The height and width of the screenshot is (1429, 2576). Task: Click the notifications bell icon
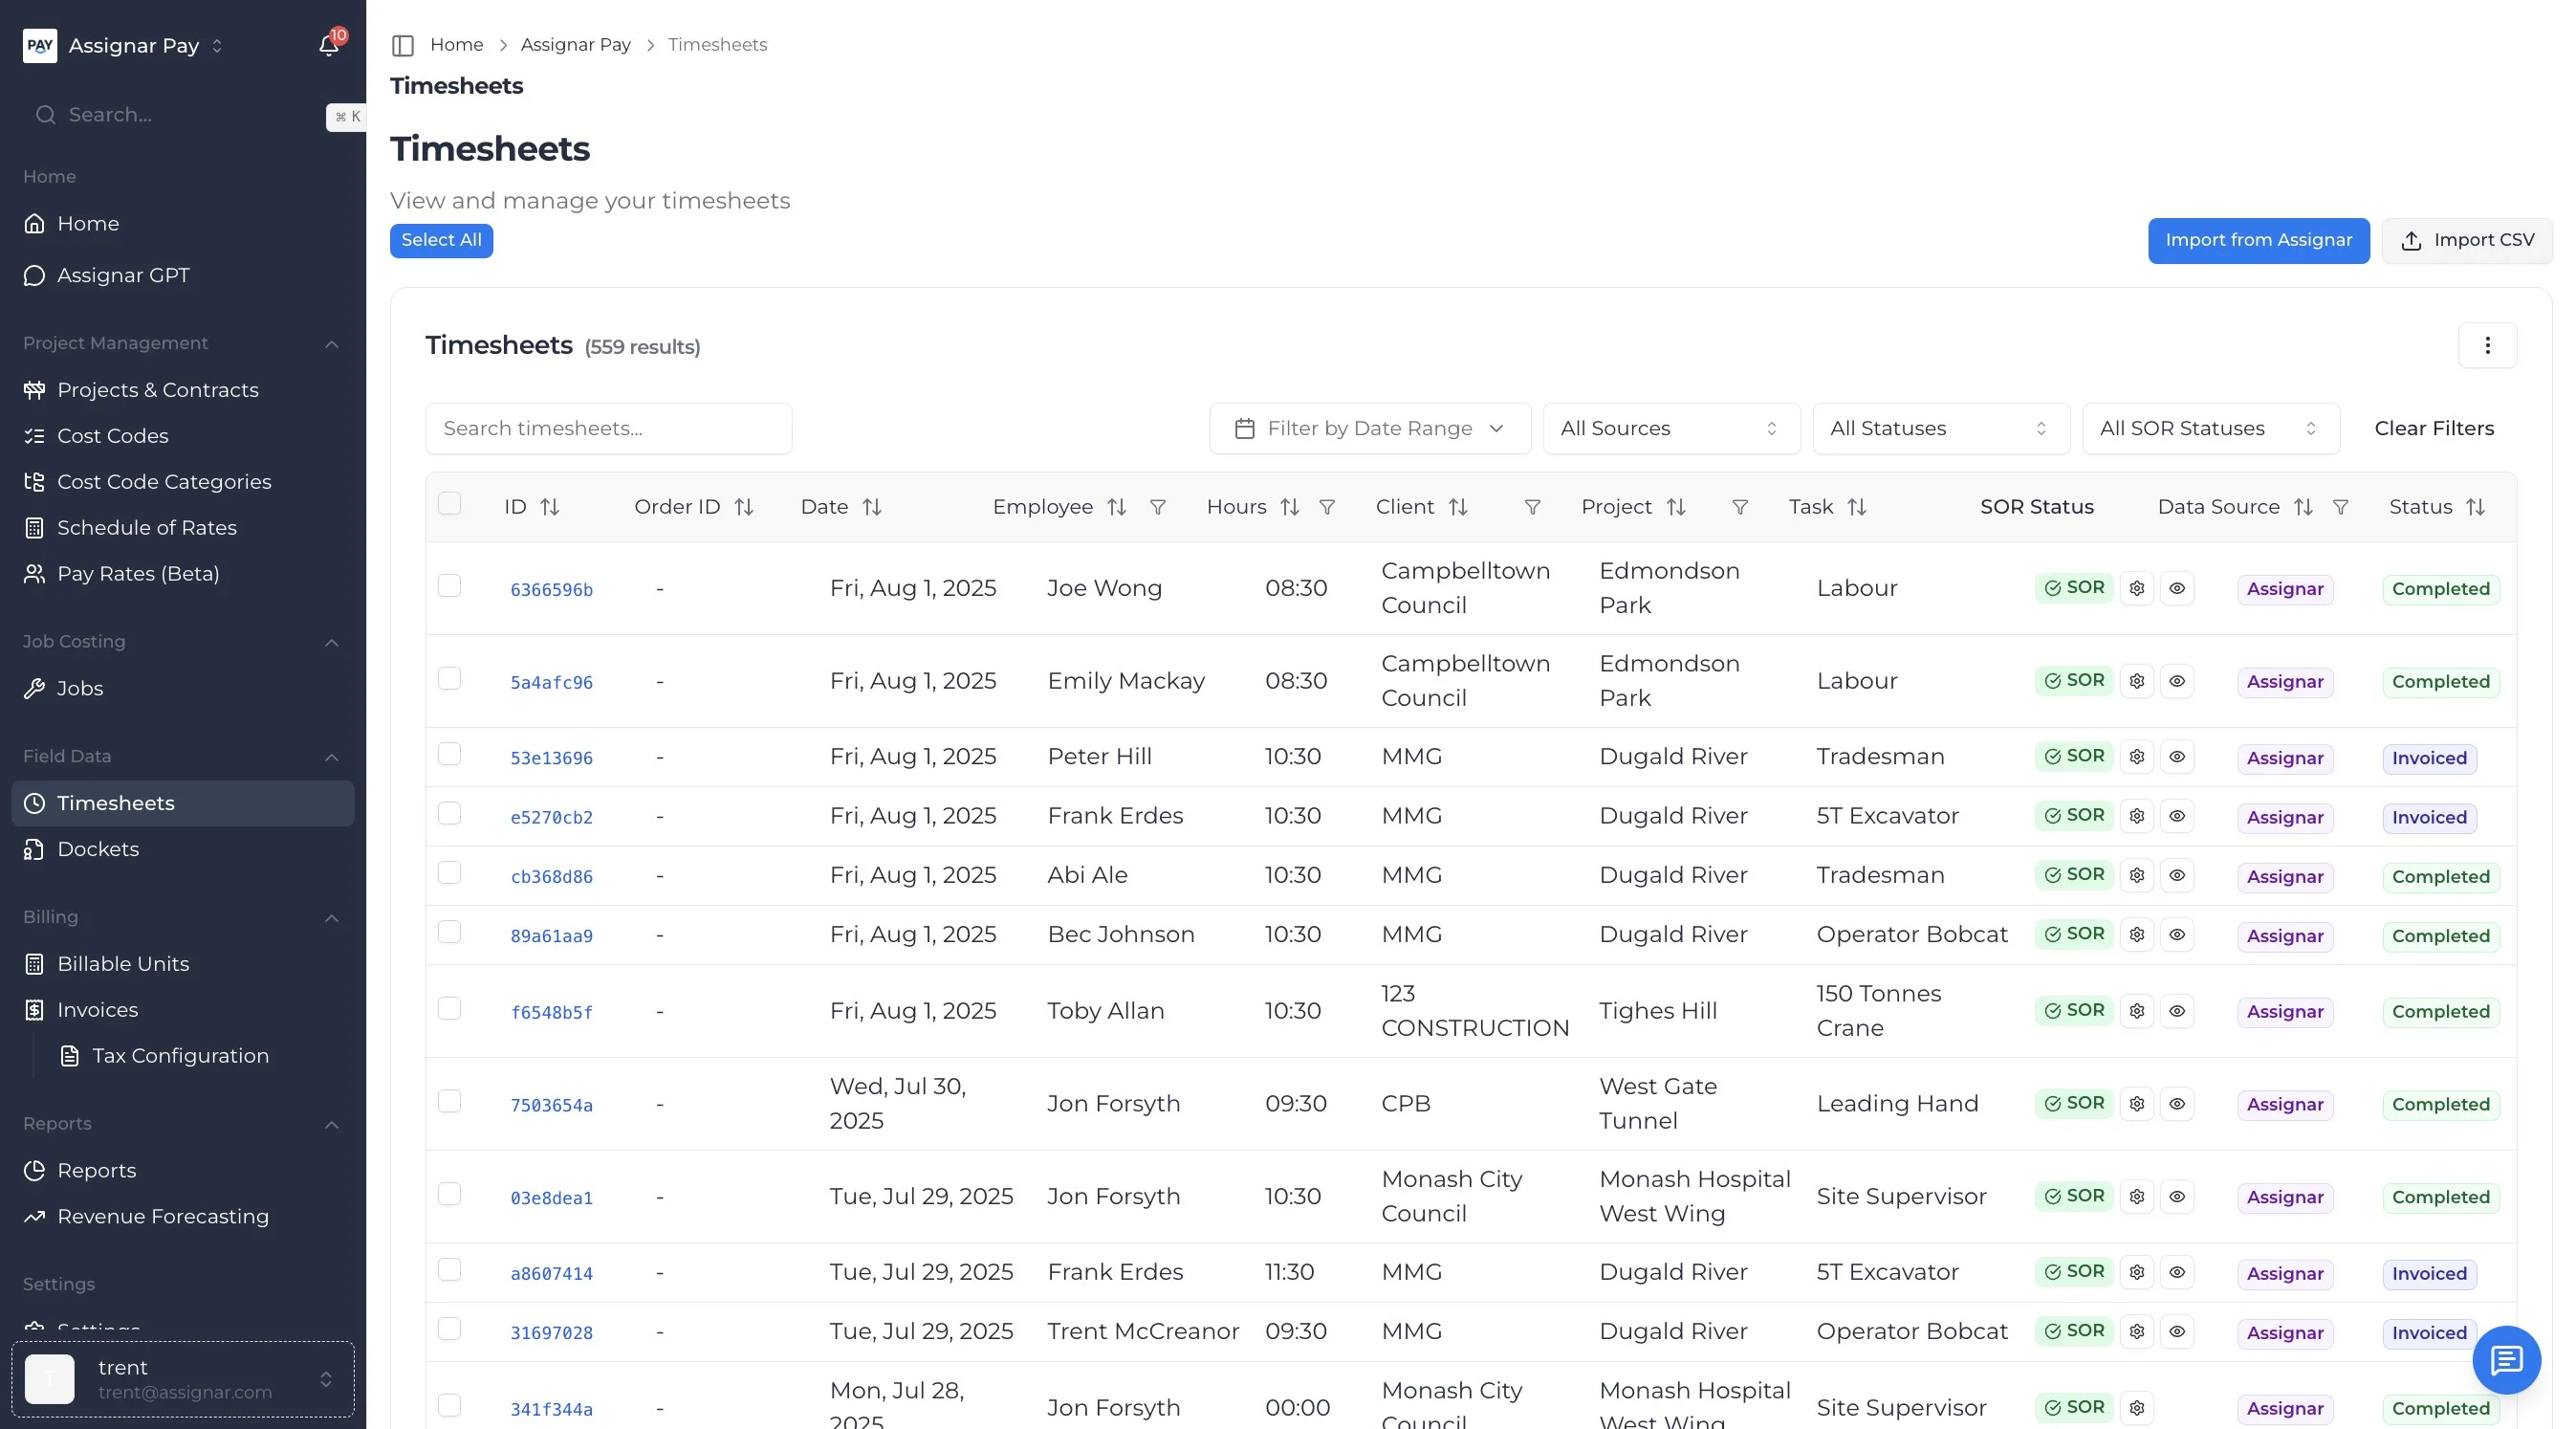point(328,45)
